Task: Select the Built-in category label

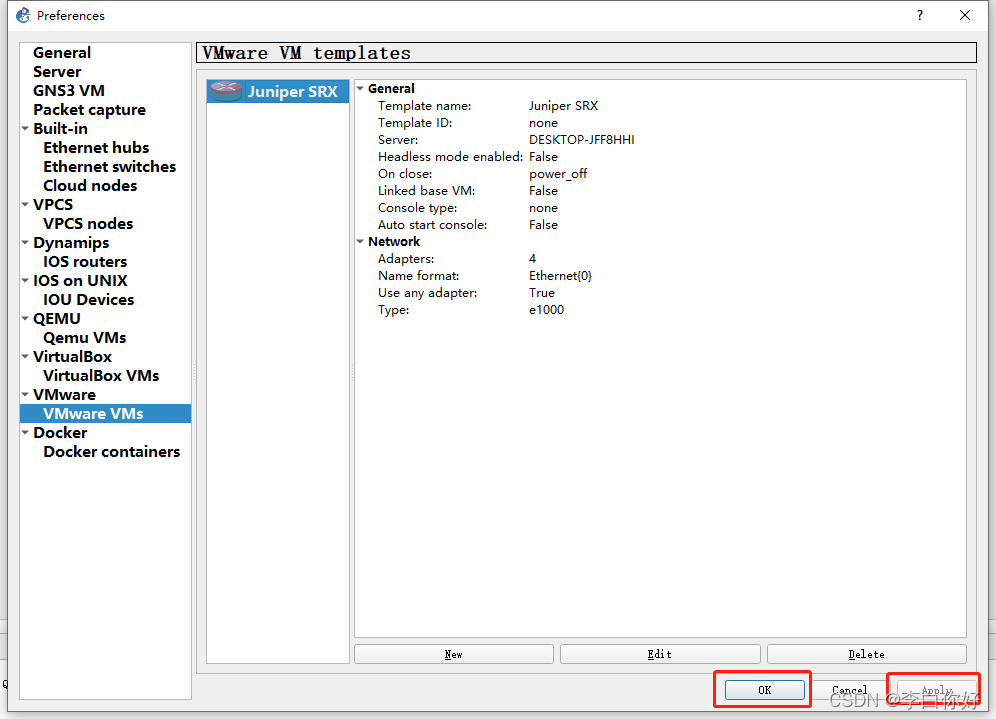Action: tap(60, 128)
